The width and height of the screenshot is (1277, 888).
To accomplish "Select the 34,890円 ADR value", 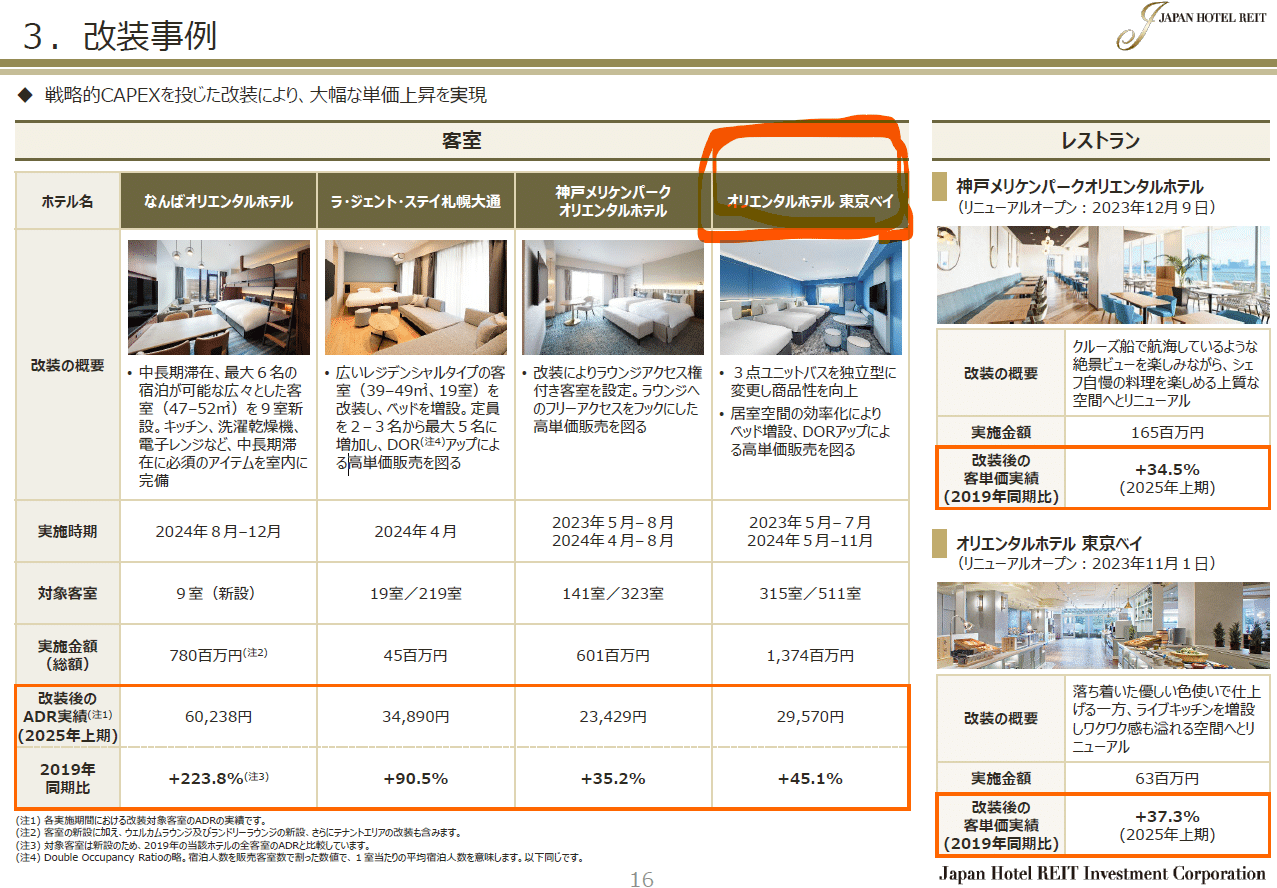I will coord(416,717).
